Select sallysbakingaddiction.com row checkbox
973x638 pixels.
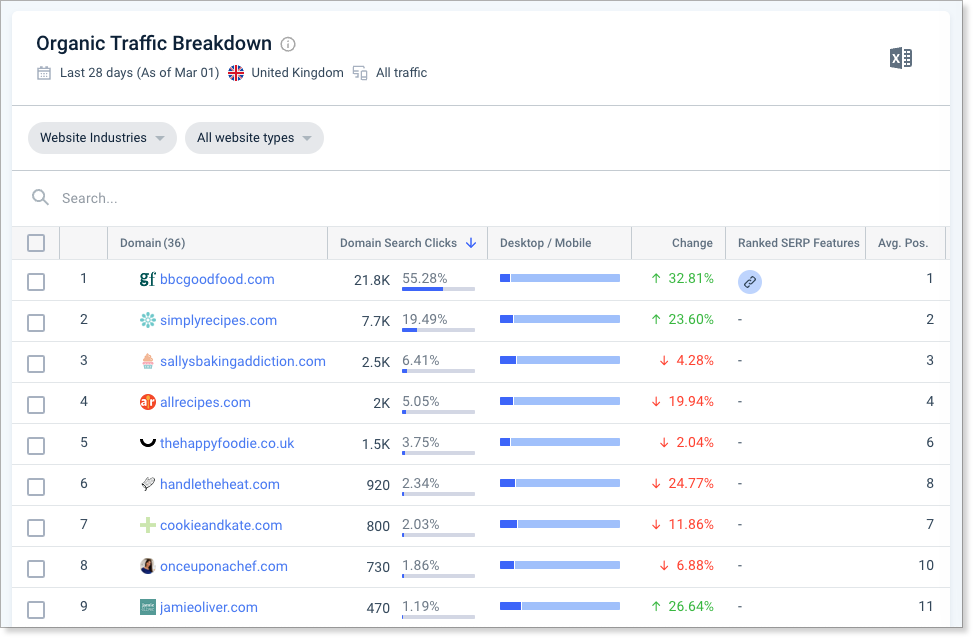36,364
